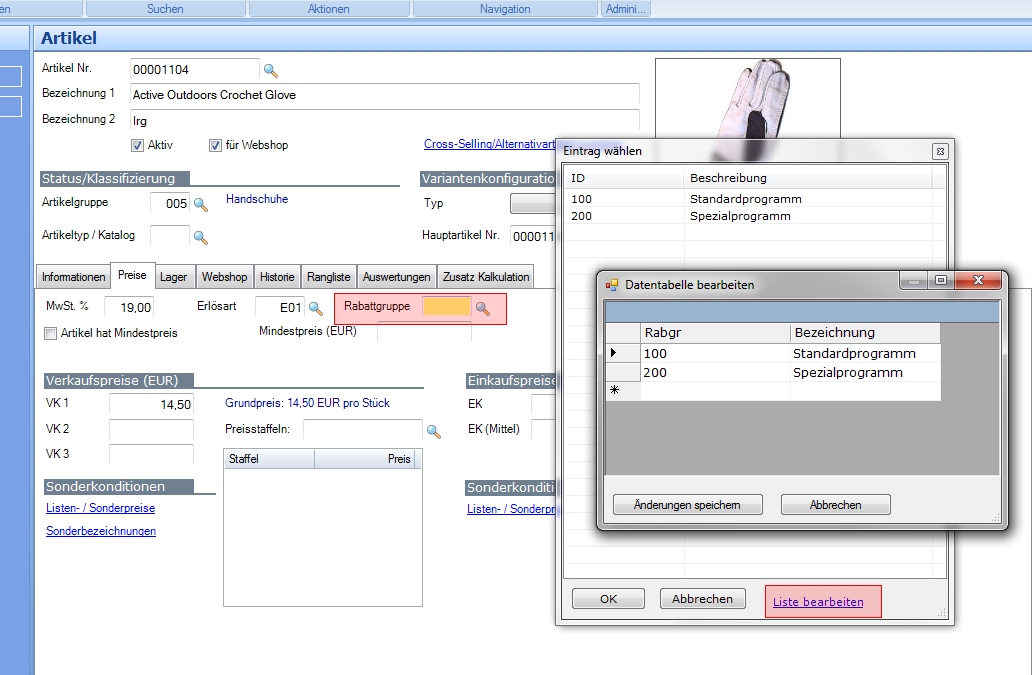1032x675 pixels.
Task: Toggle the für Webshop checkbox
Action: [215, 145]
